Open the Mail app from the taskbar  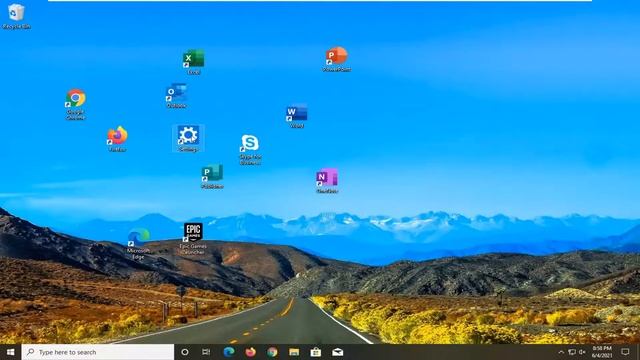tap(338, 352)
